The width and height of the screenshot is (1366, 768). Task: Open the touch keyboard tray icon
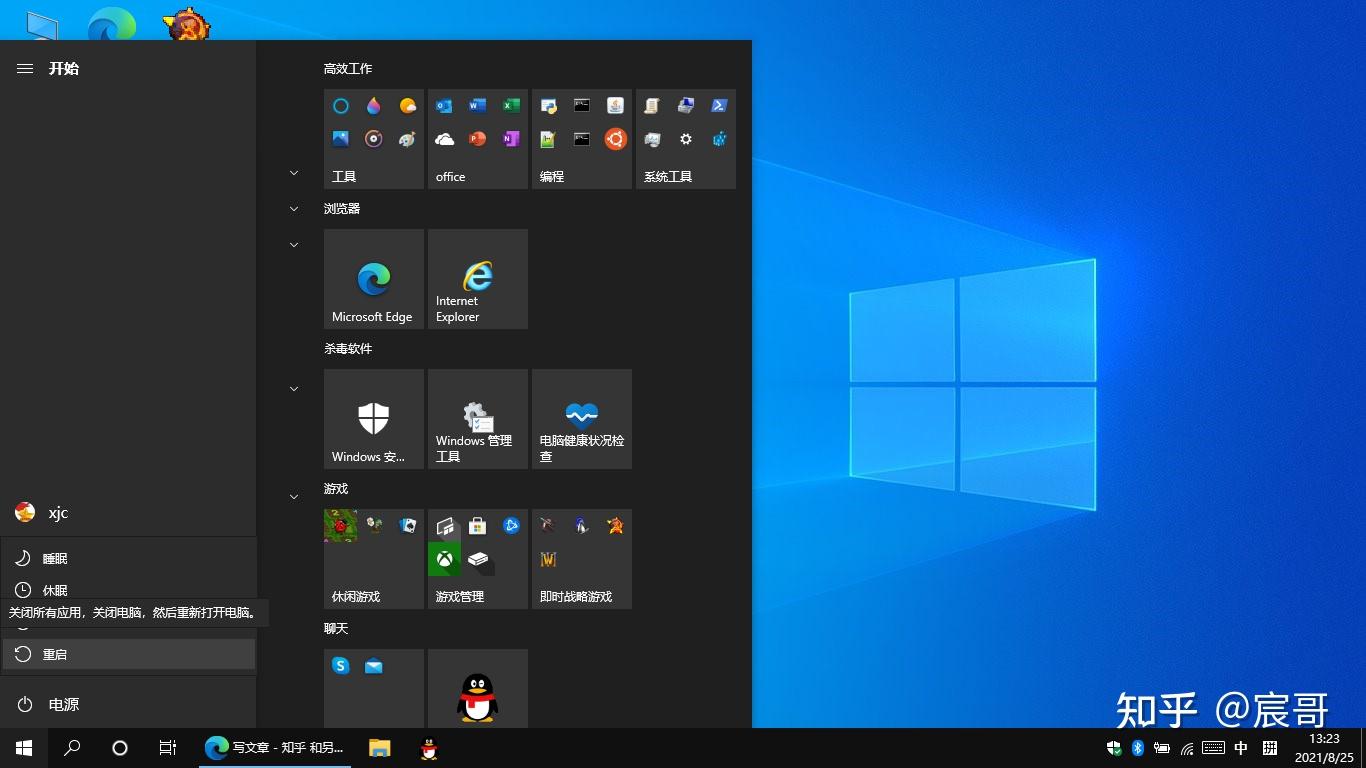pyautogui.click(x=1213, y=748)
